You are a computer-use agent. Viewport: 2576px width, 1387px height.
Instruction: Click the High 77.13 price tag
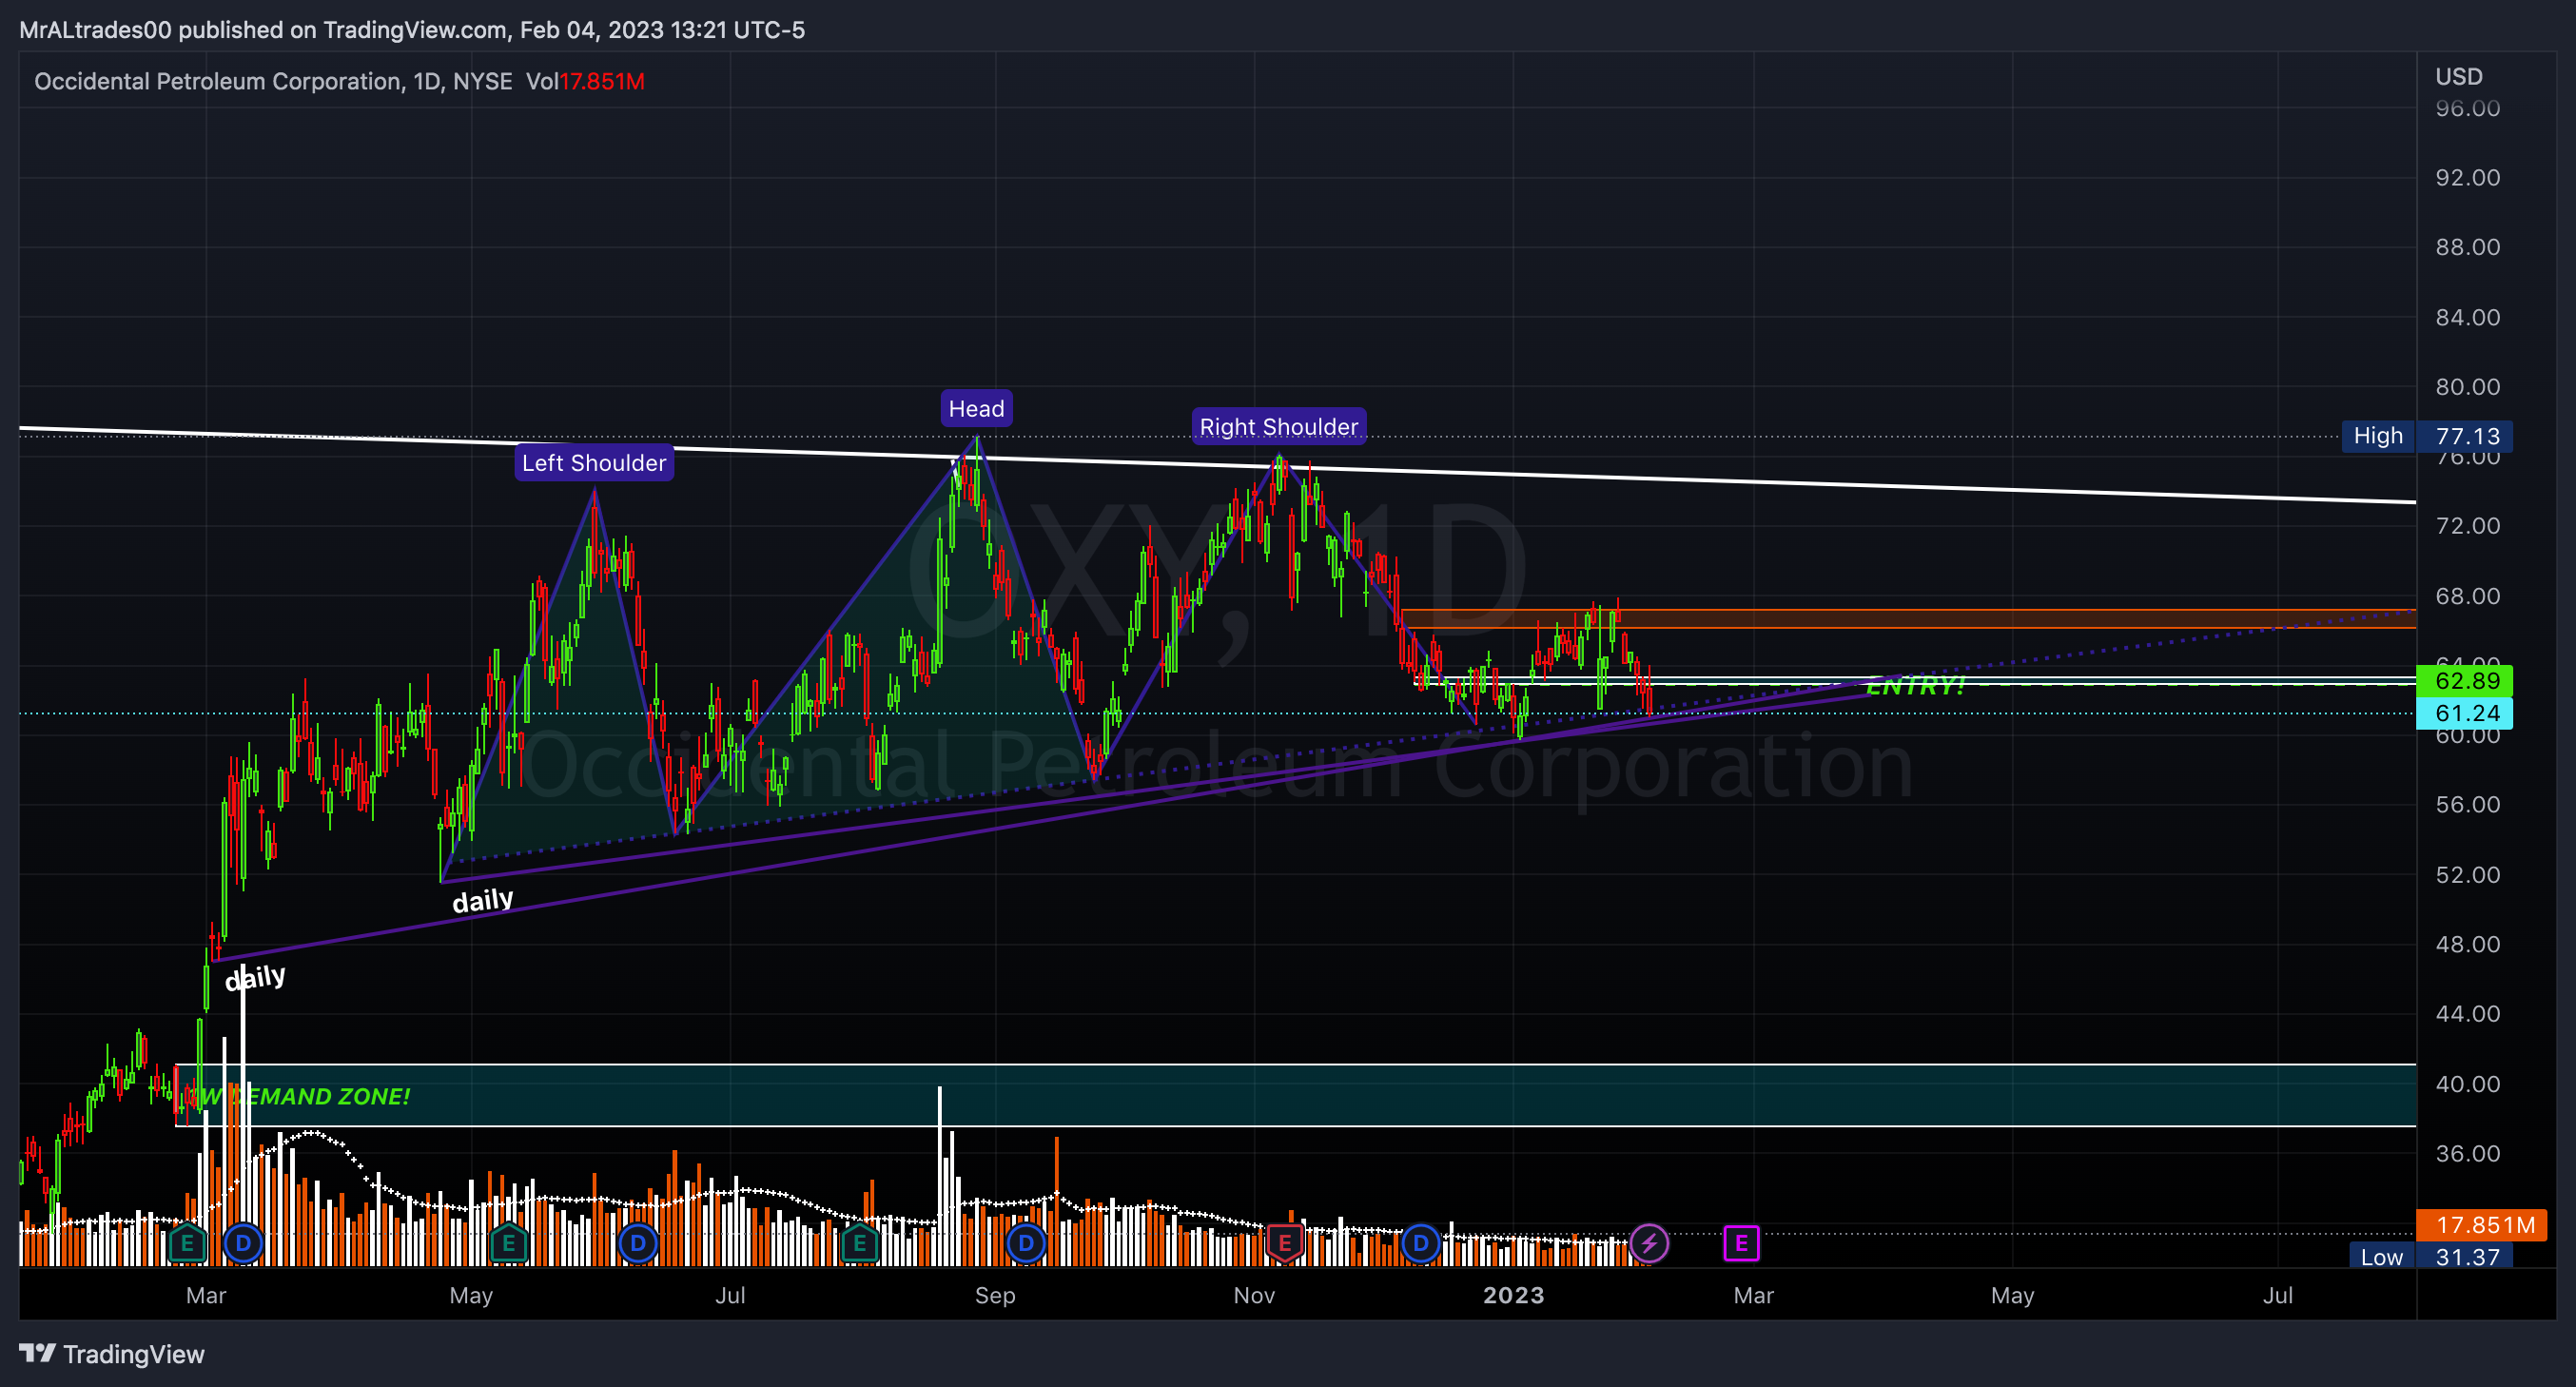[2426, 436]
